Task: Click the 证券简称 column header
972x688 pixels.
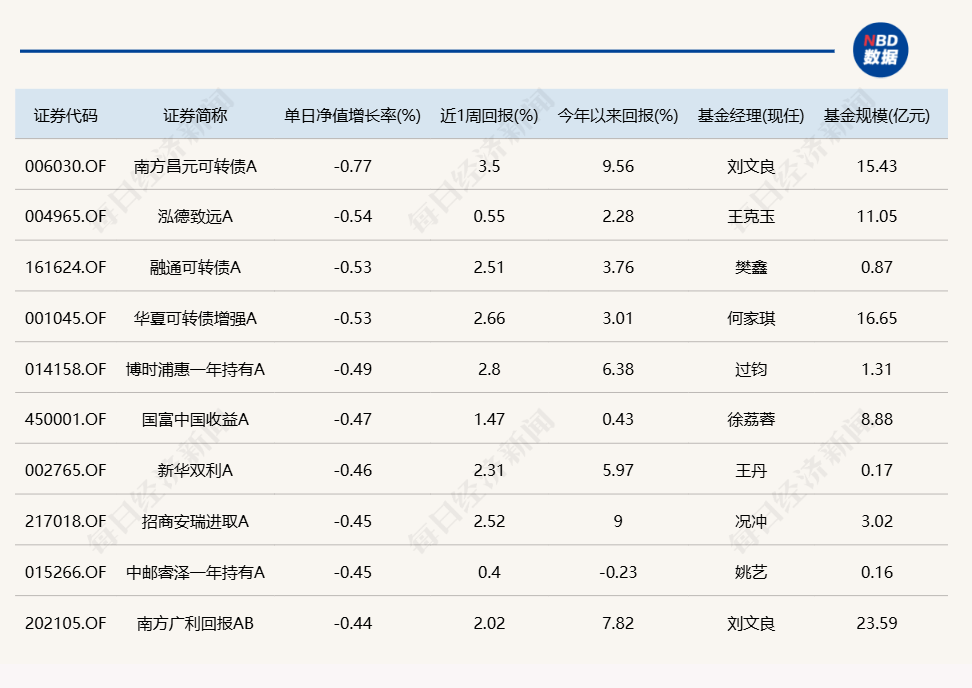Action: tap(195, 115)
